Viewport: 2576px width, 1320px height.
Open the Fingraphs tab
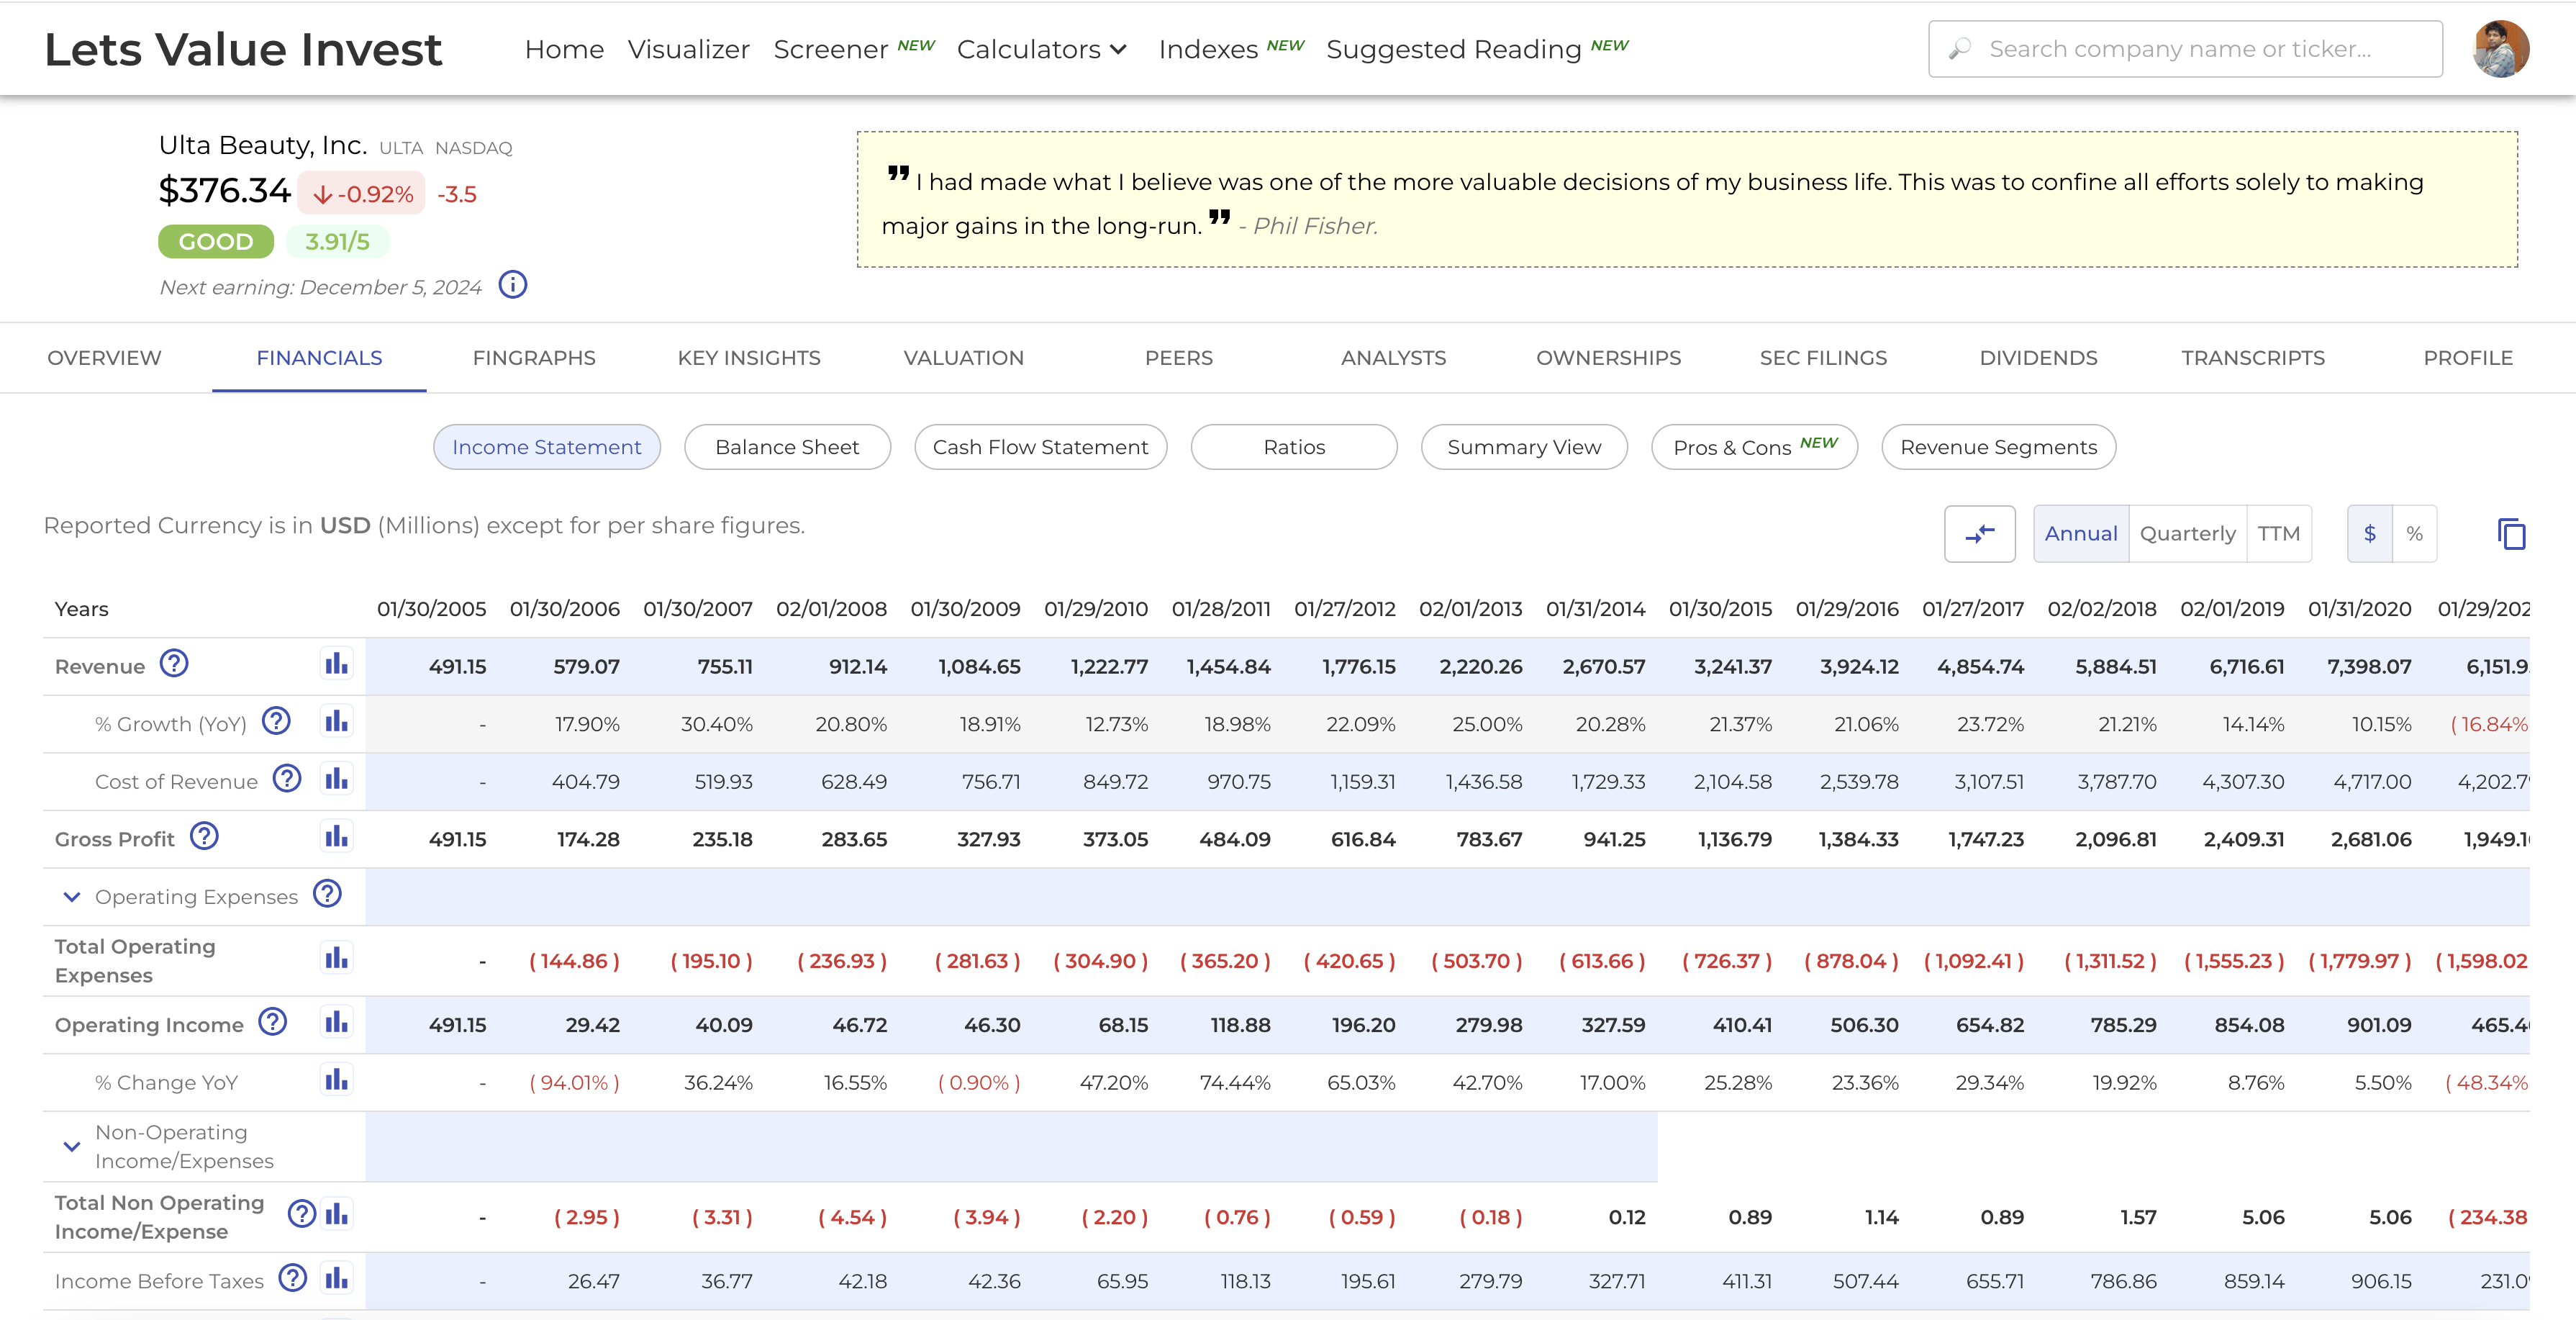[534, 358]
